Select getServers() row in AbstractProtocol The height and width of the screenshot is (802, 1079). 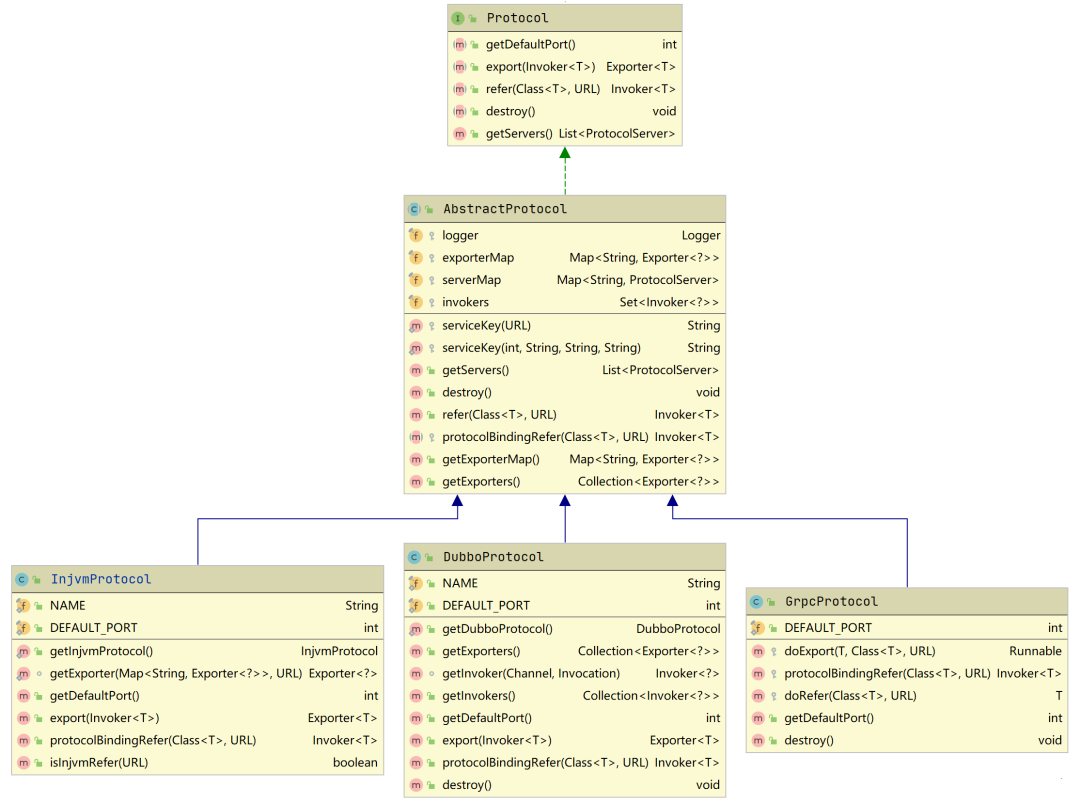565,371
